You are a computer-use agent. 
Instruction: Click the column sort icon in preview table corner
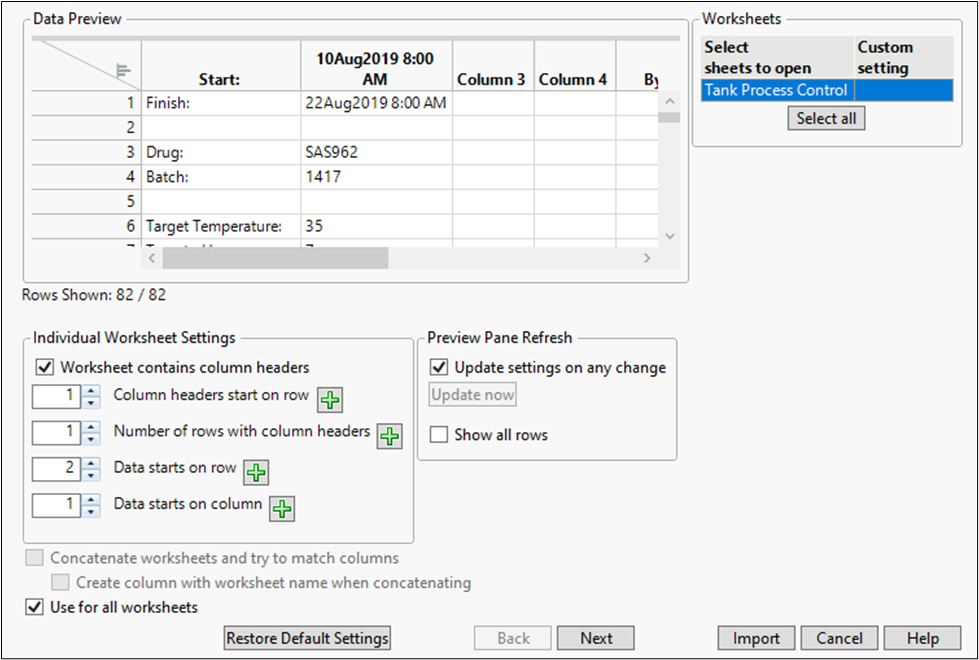(124, 70)
